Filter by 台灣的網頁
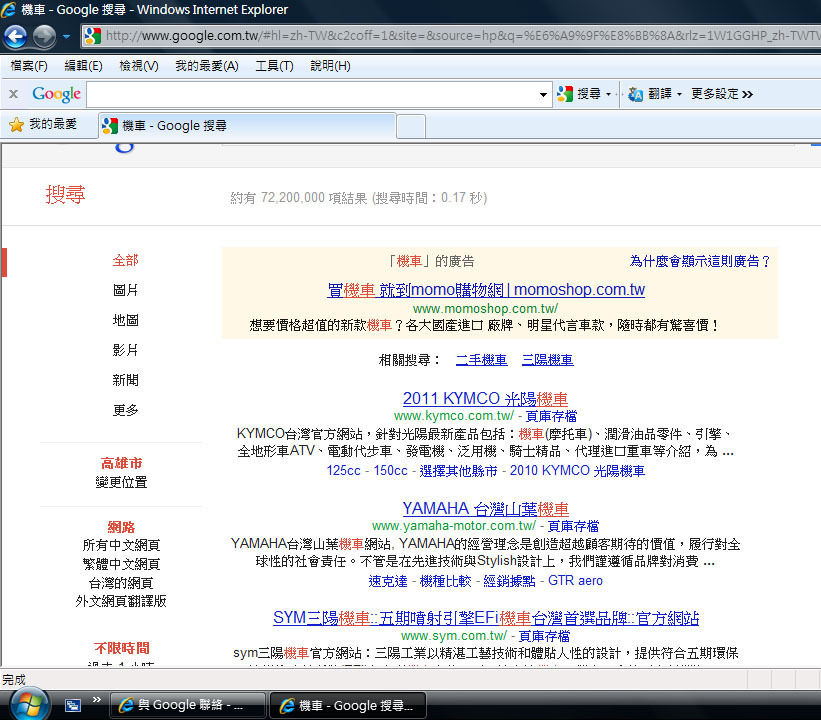 121,583
